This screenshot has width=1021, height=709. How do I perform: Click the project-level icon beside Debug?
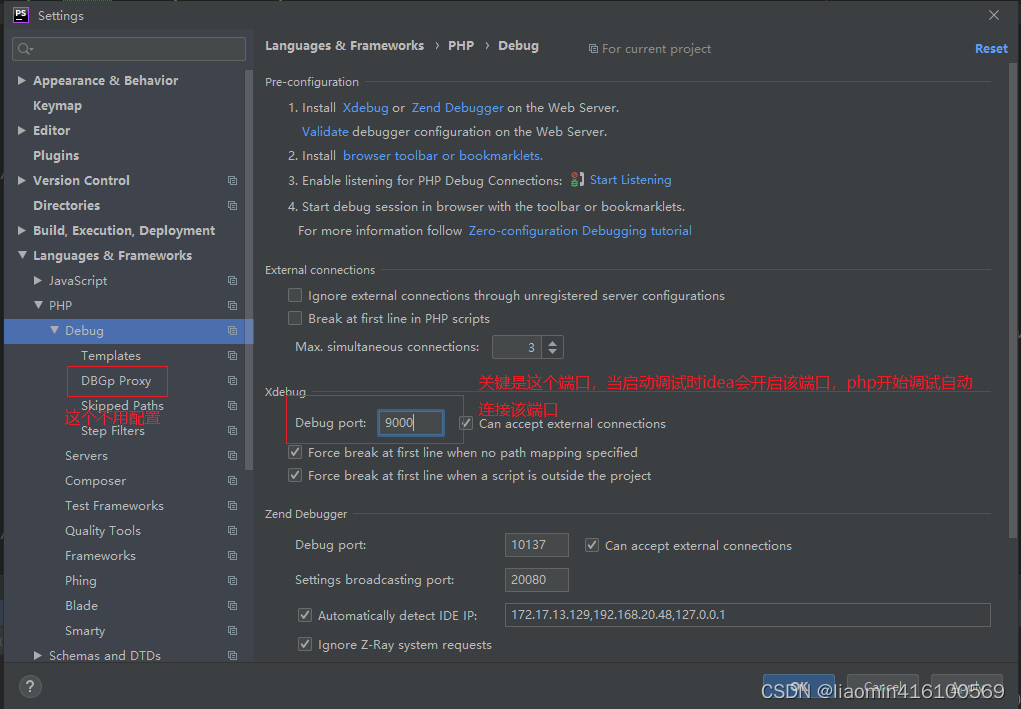click(x=232, y=331)
